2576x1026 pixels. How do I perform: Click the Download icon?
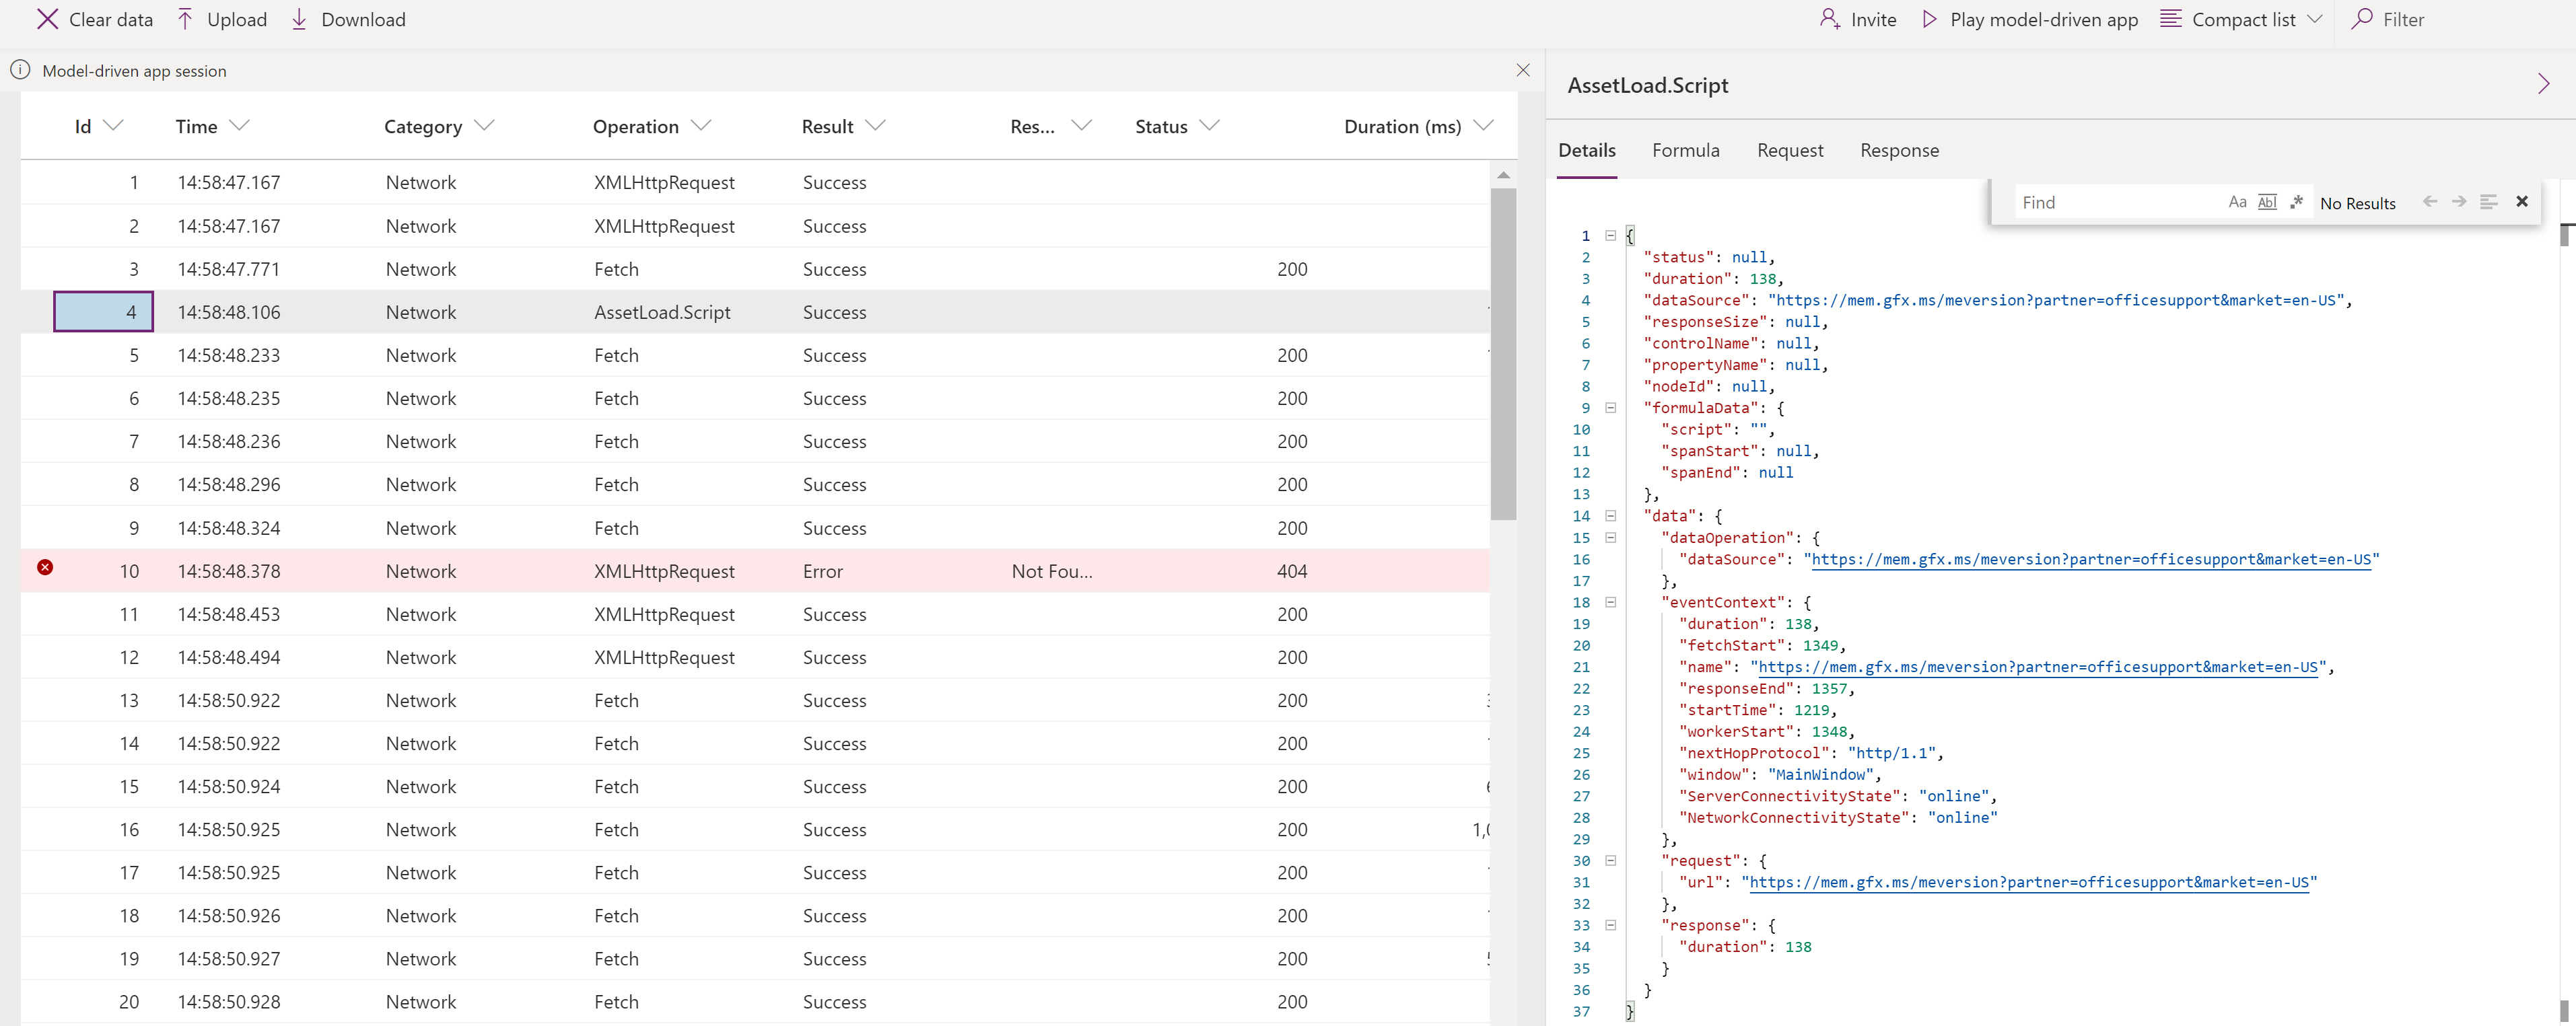coord(301,20)
